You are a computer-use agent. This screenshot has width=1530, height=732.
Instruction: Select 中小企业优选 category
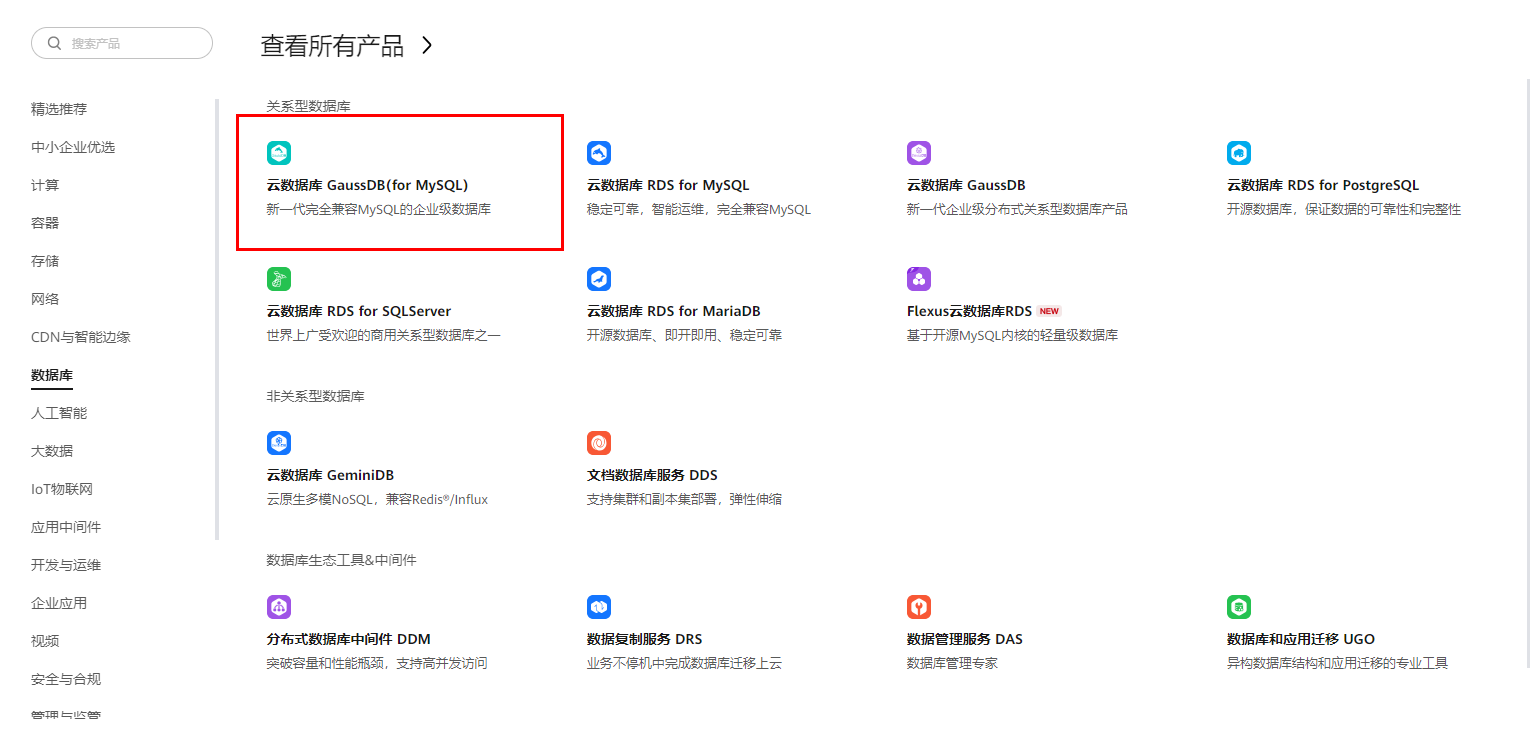(73, 147)
